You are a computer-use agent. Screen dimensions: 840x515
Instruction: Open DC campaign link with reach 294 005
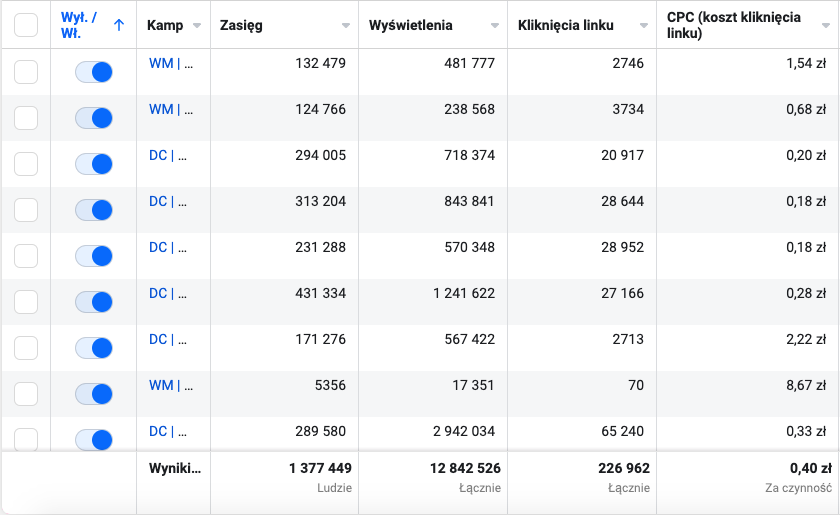(171, 155)
